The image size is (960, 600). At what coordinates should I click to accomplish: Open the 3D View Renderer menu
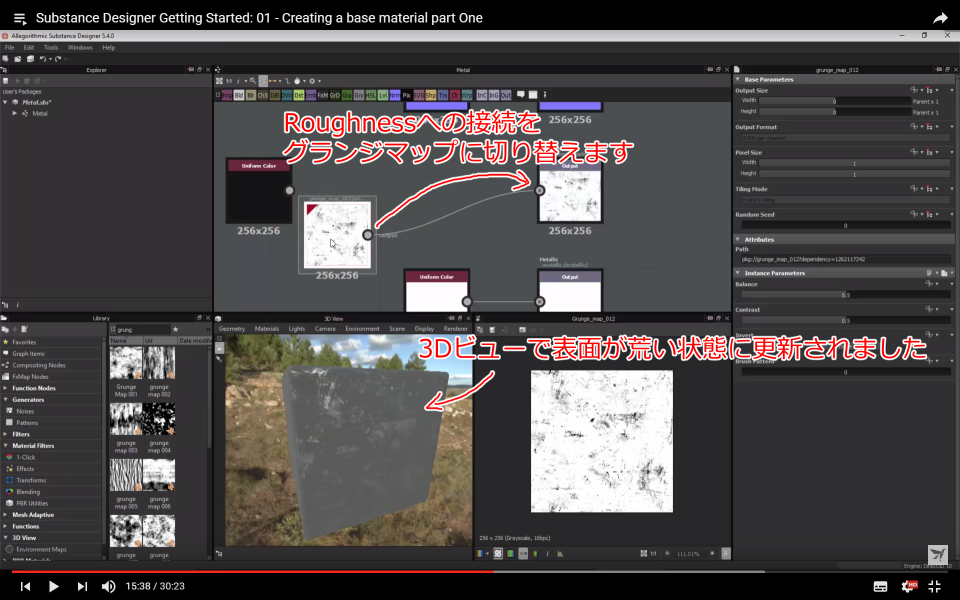pos(456,329)
